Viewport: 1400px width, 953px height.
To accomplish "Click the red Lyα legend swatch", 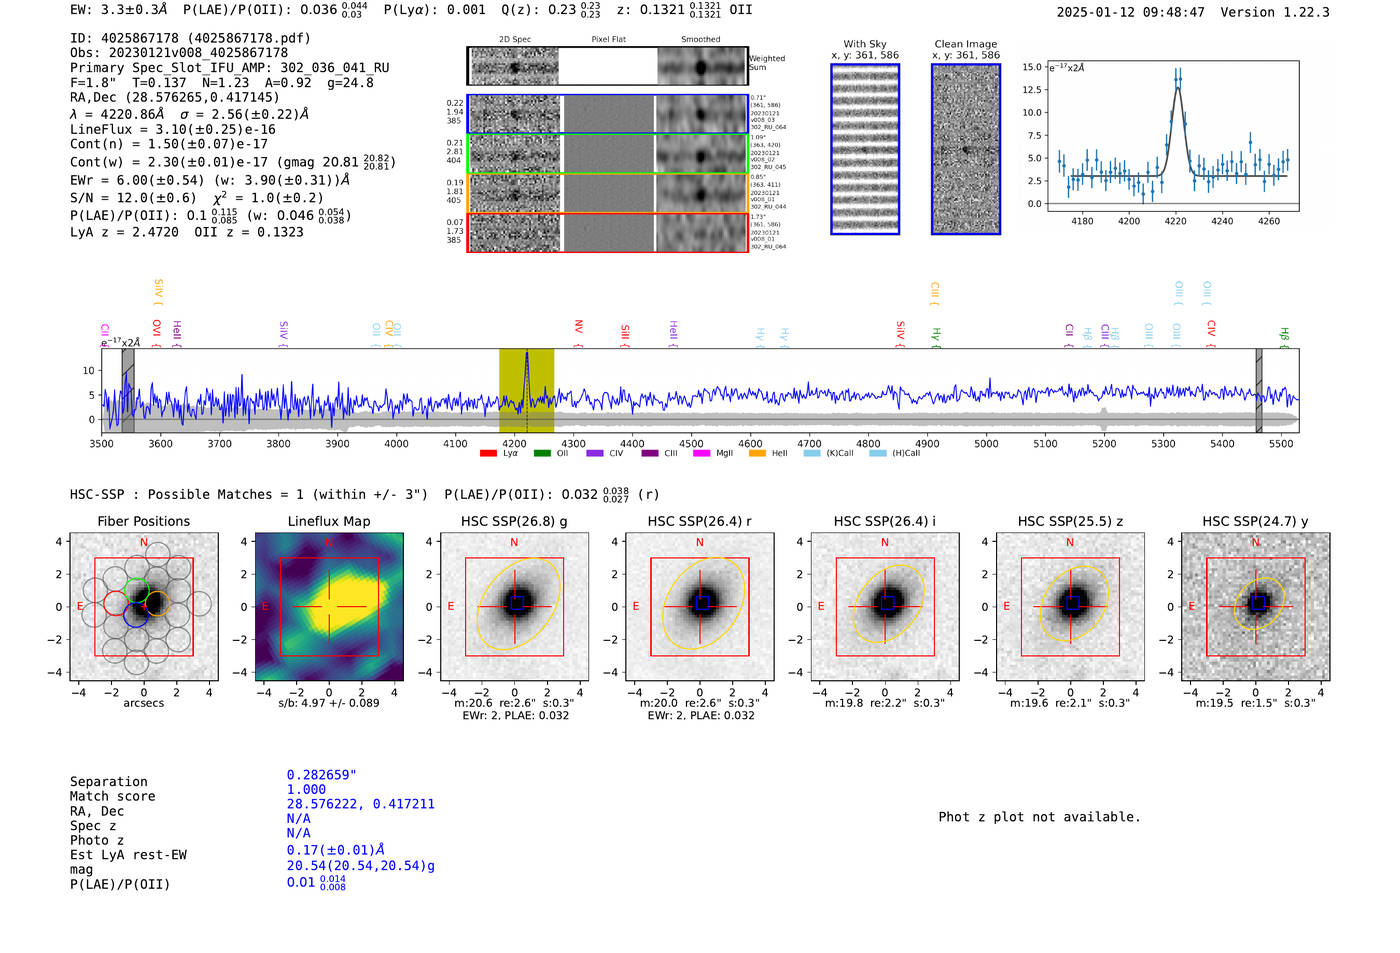I will (488, 453).
